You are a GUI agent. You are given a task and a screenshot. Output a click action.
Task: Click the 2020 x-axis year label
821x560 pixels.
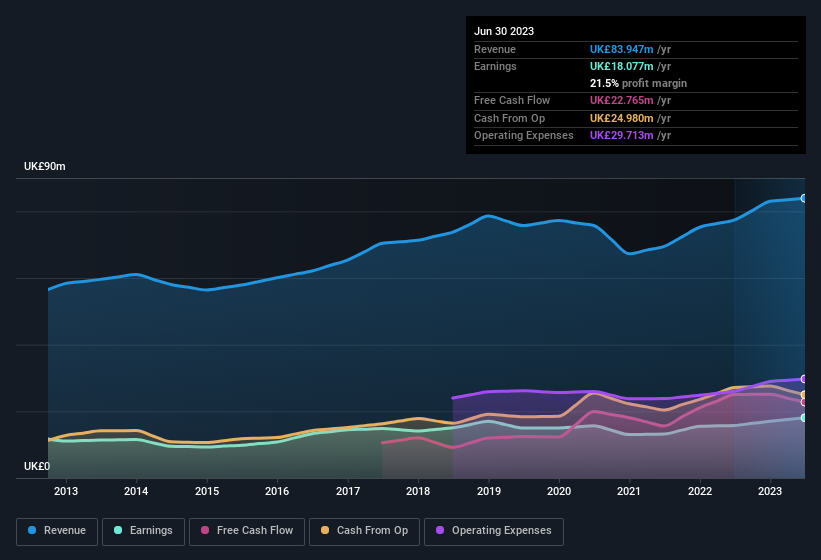(x=559, y=491)
